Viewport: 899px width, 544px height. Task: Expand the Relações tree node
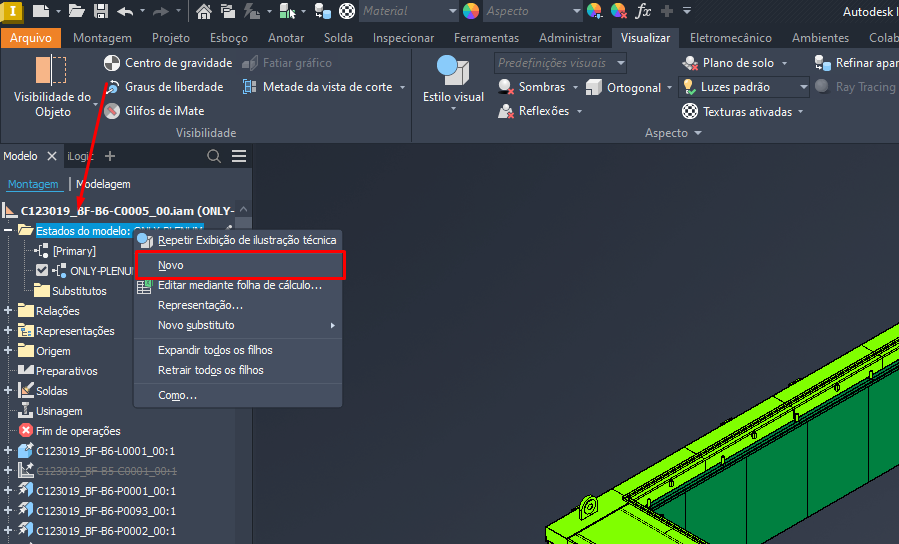click(8, 311)
